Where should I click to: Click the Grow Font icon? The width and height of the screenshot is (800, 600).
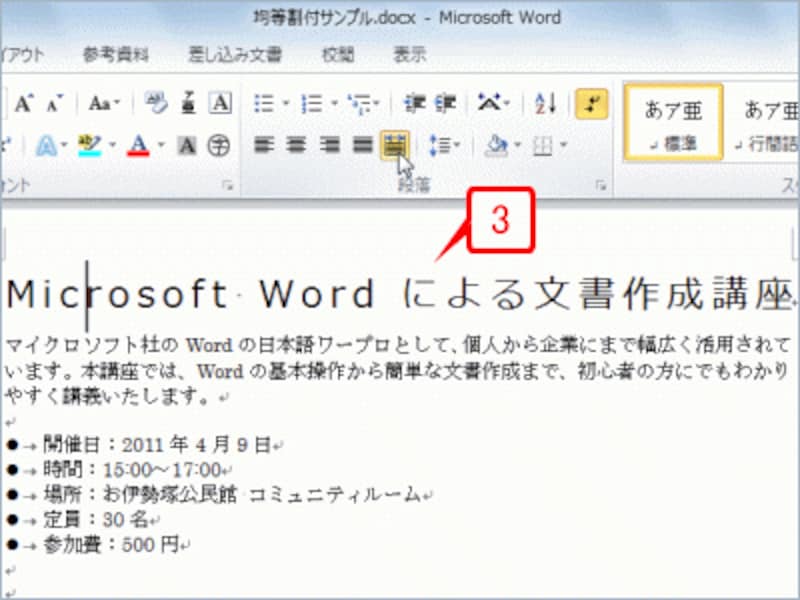[x=24, y=104]
